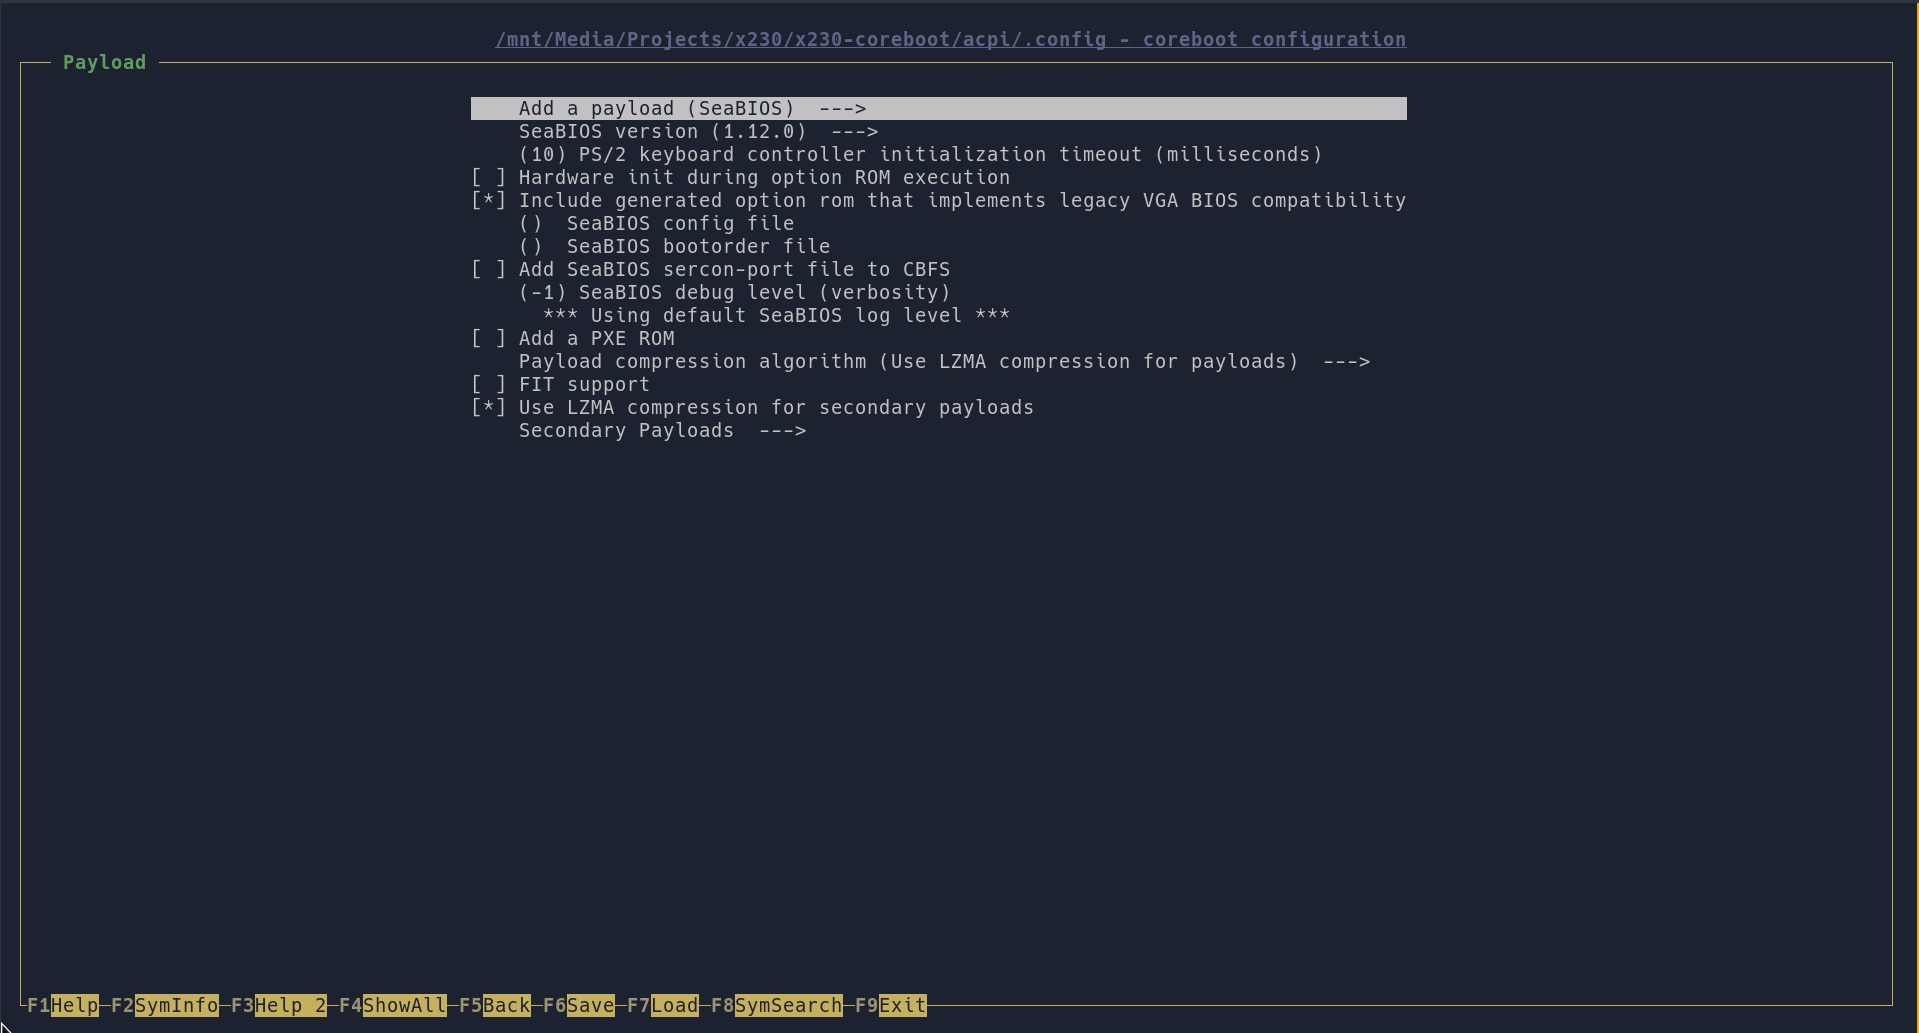Click the Payload menu heading
This screenshot has height=1033, width=1919.
click(104, 63)
